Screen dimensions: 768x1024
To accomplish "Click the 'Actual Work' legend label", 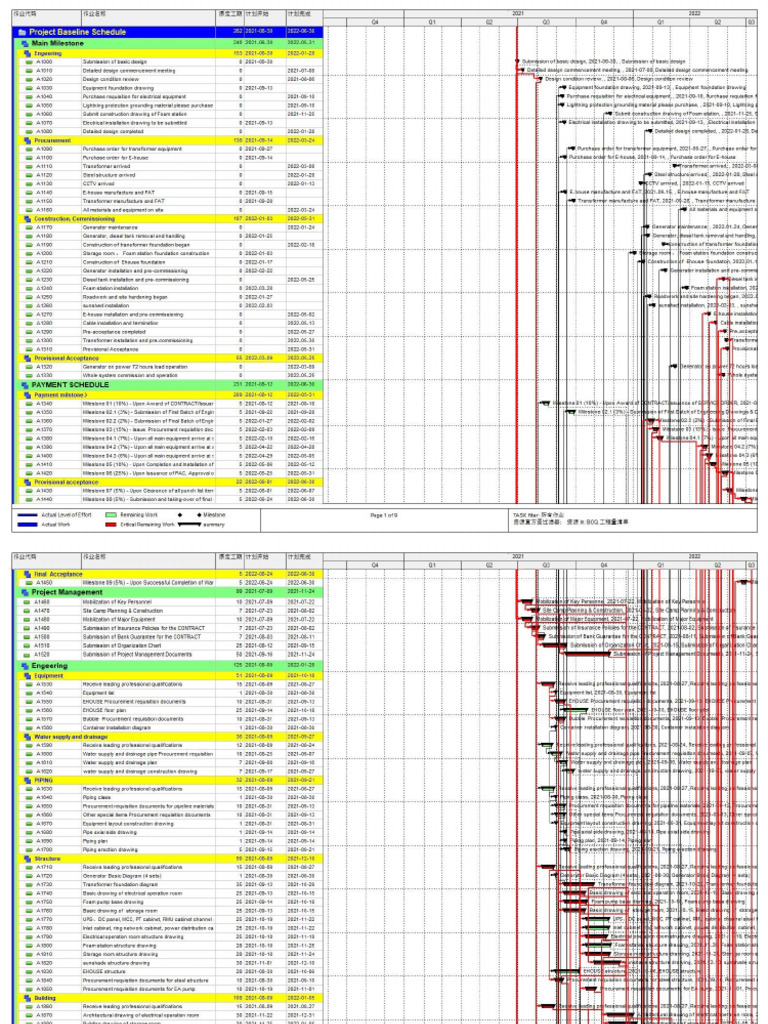I will (x=56, y=524).
